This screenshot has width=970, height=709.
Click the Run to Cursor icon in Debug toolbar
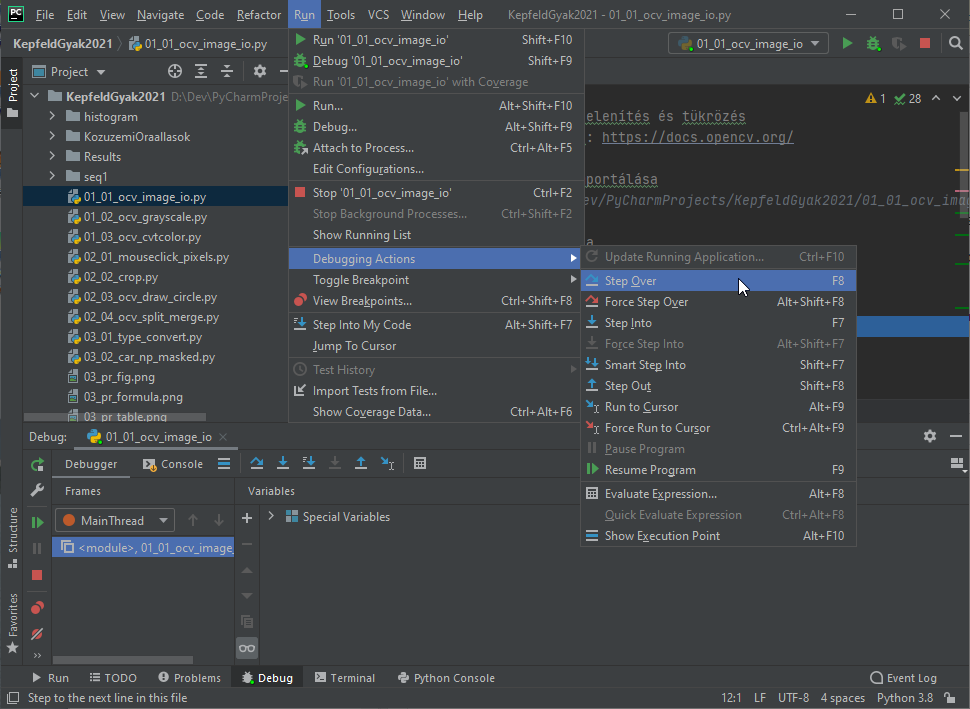387,463
